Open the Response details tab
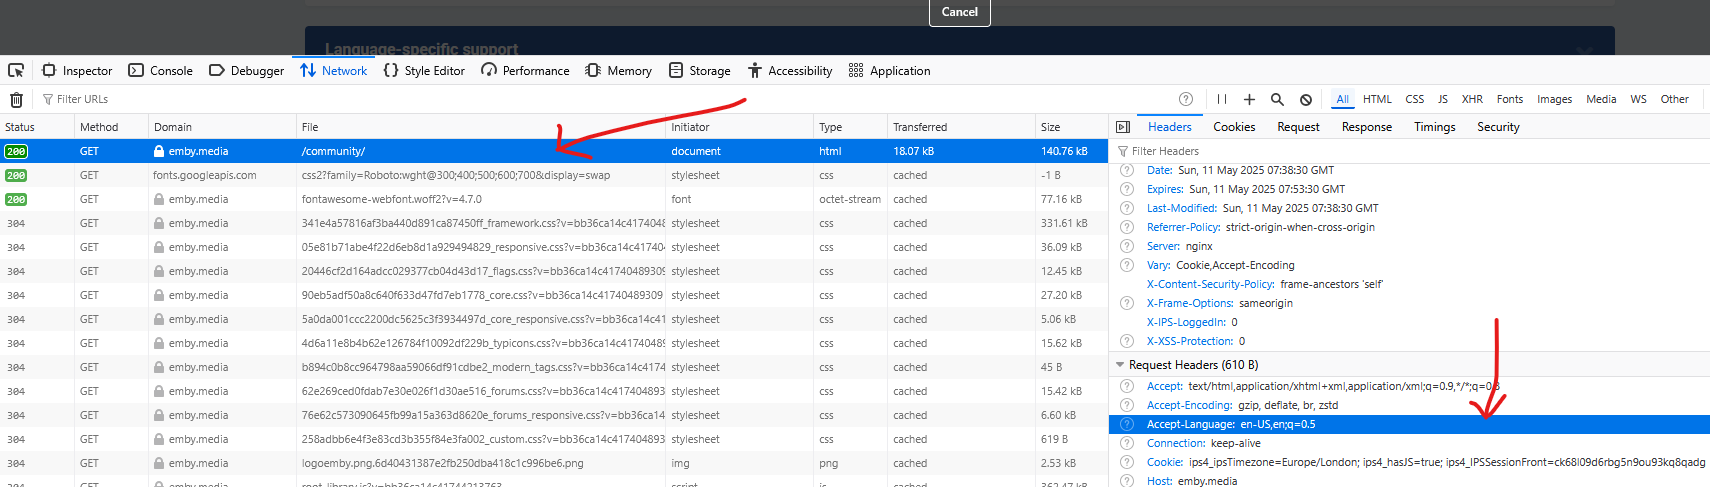Image resolution: width=1710 pixels, height=487 pixels. coord(1366,127)
